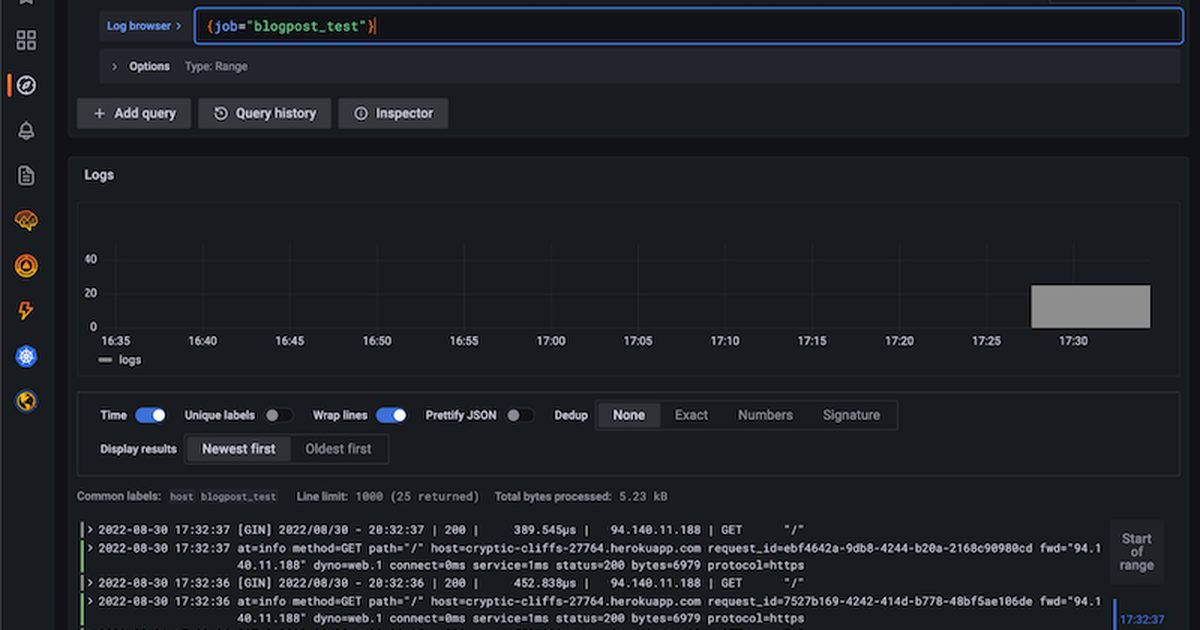Click the info icon on Inspector button
The height and width of the screenshot is (630, 1200).
(x=361, y=114)
